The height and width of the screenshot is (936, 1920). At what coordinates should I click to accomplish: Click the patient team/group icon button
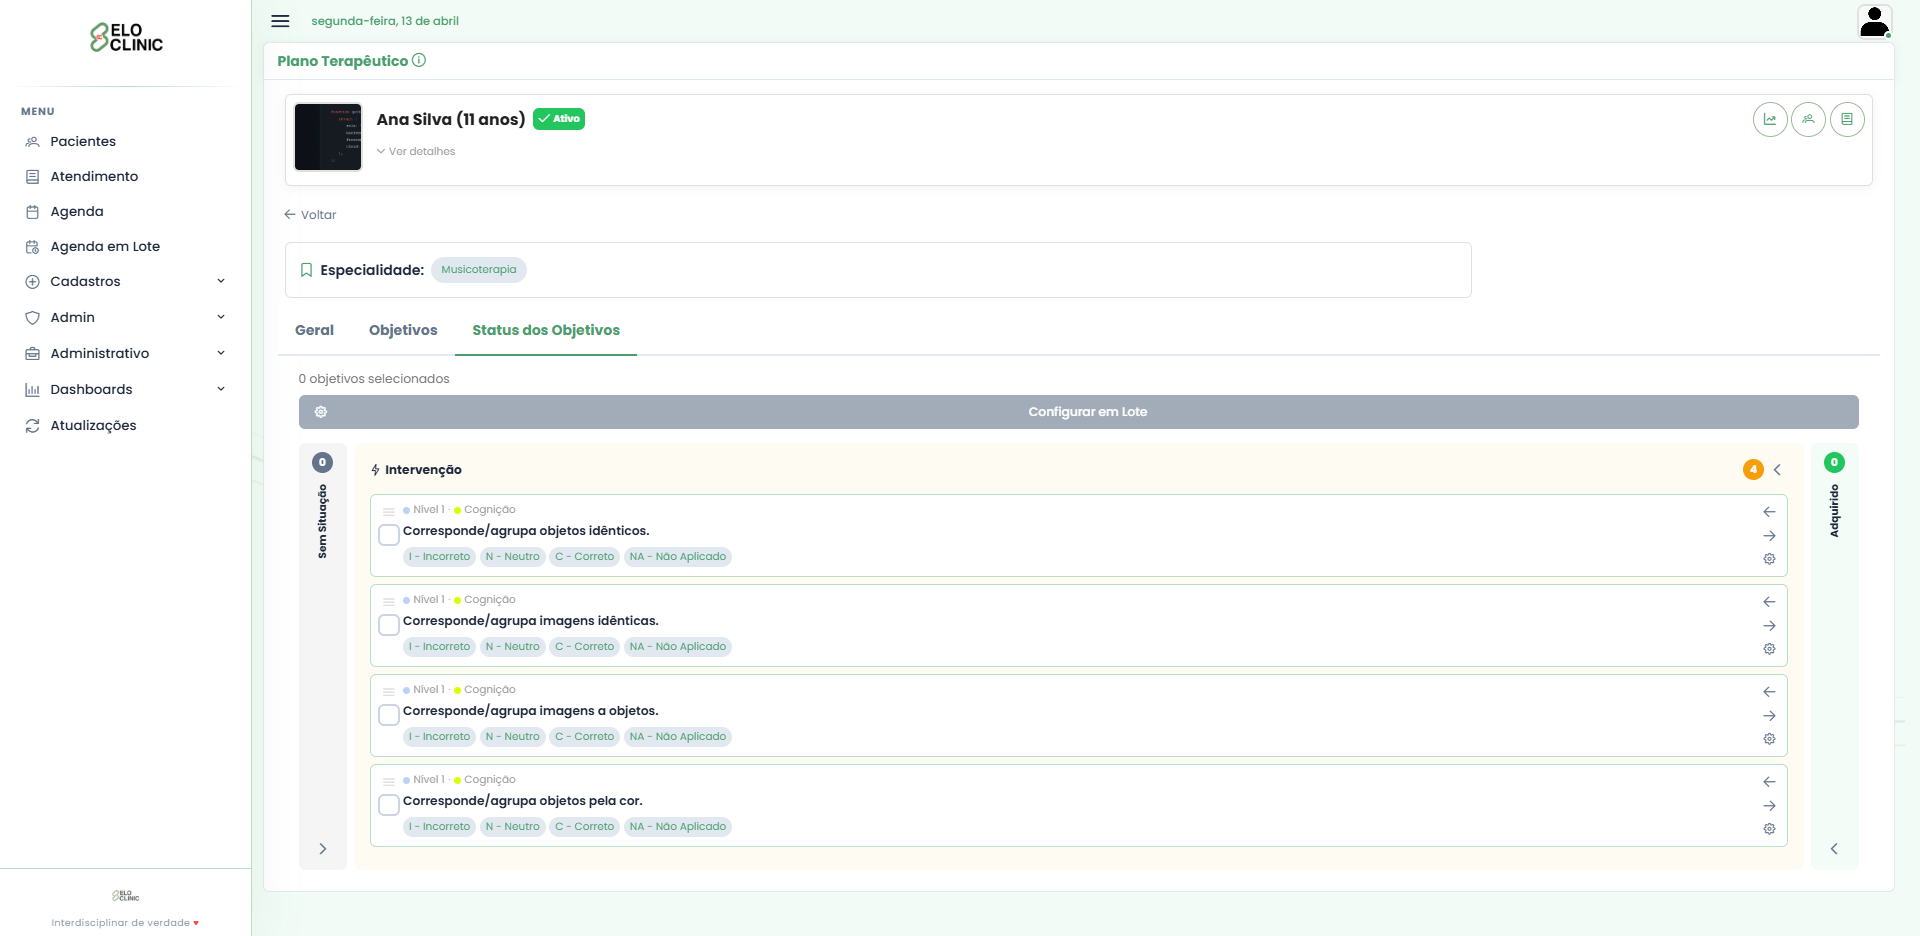(1808, 120)
